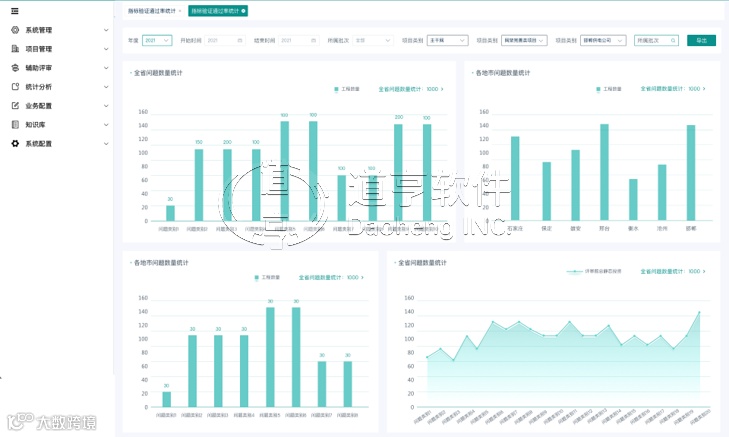The image size is (729, 437).
Task: Click the 系统管理 gear icon
Action: 15,30
